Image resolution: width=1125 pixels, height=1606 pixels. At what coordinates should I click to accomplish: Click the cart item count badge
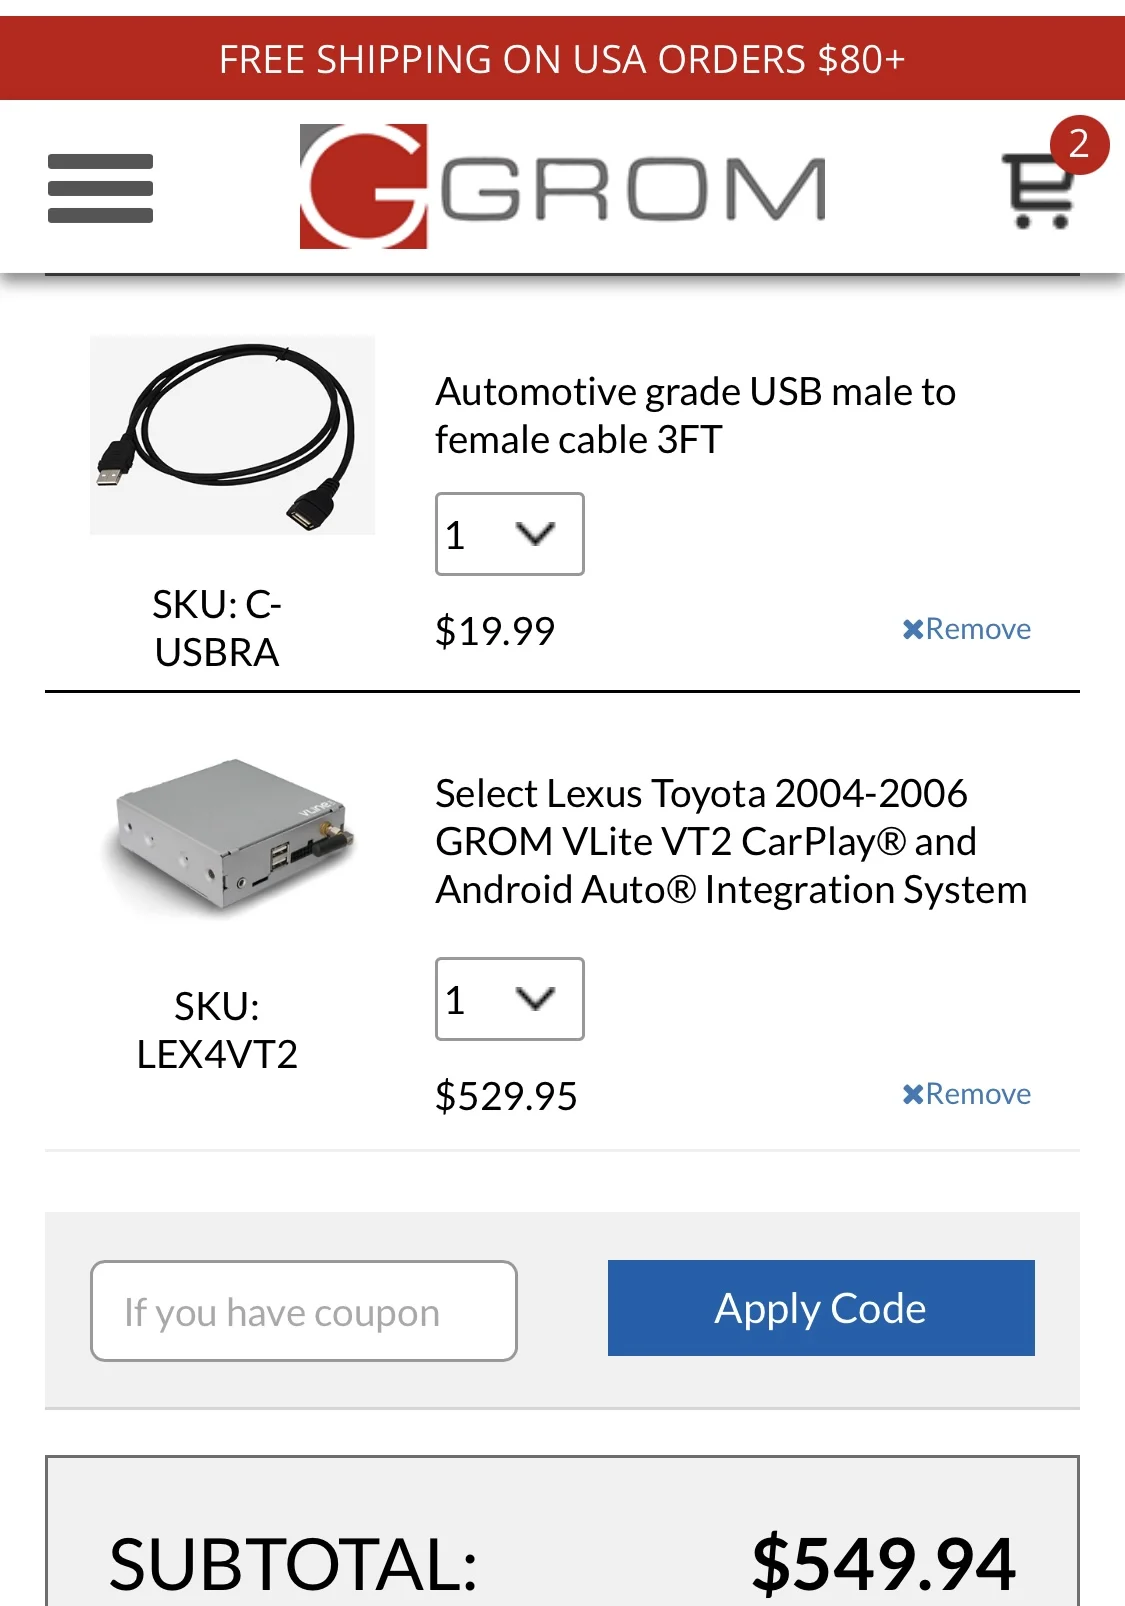[1078, 145]
